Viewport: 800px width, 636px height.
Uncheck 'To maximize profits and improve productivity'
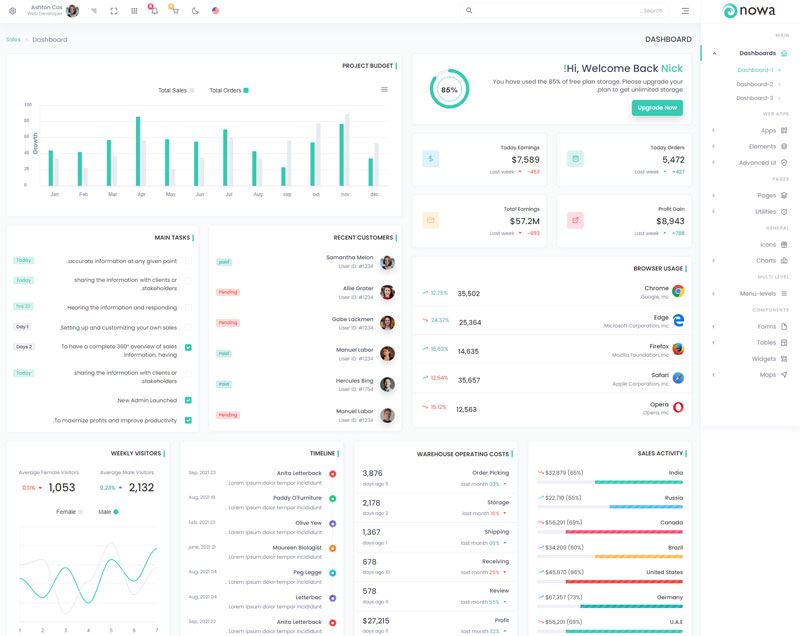(x=188, y=420)
